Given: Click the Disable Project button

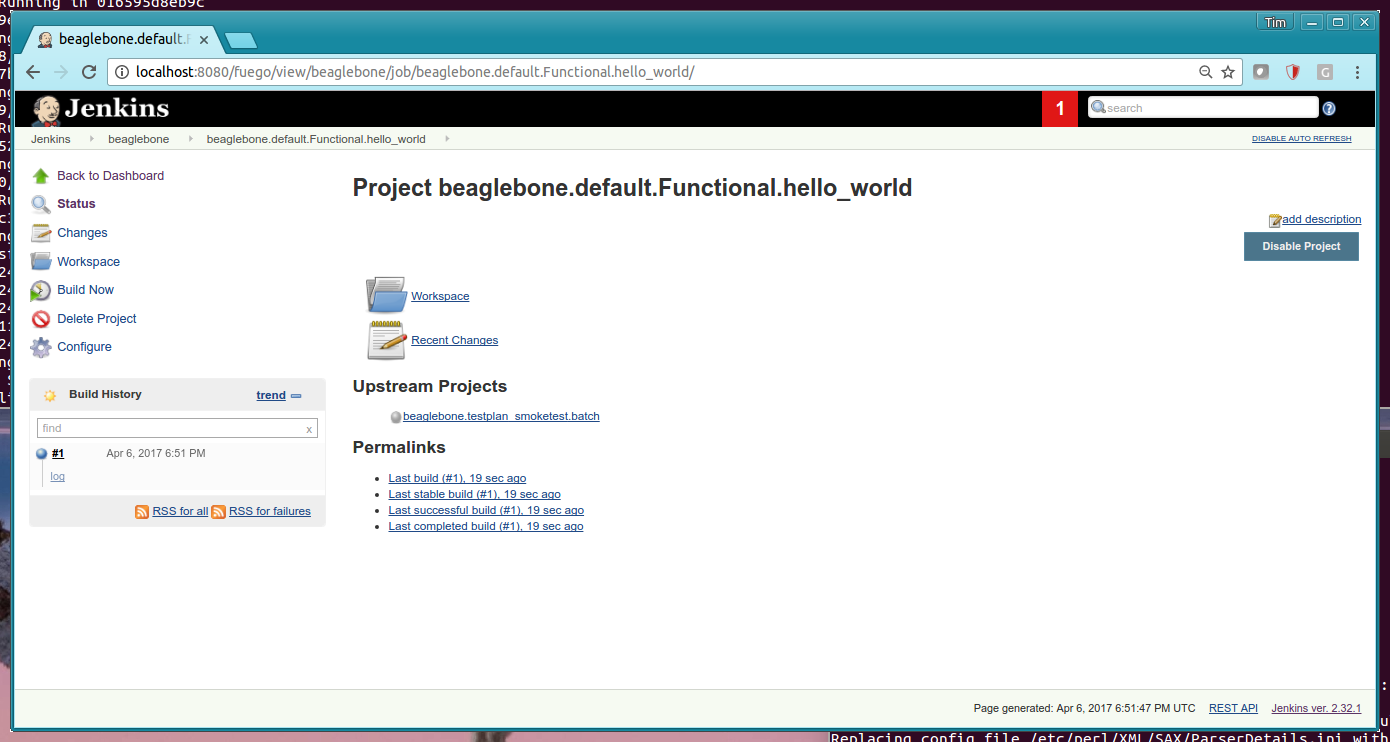Looking at the screenshot, I should point(1301,246).
